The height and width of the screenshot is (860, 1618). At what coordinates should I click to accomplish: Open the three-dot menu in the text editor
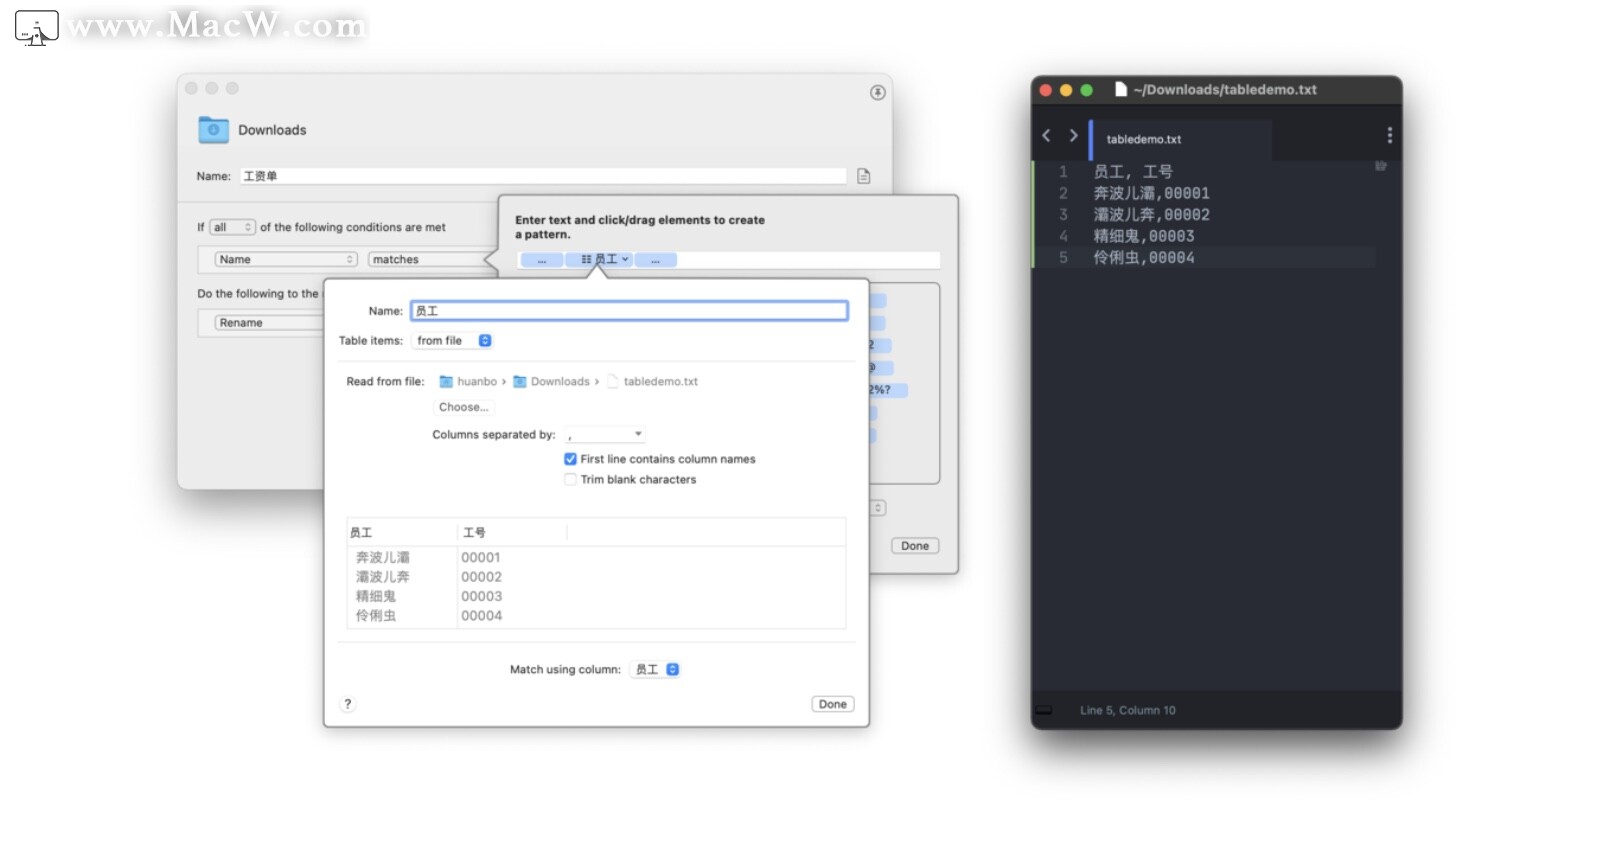(1389, 135)
